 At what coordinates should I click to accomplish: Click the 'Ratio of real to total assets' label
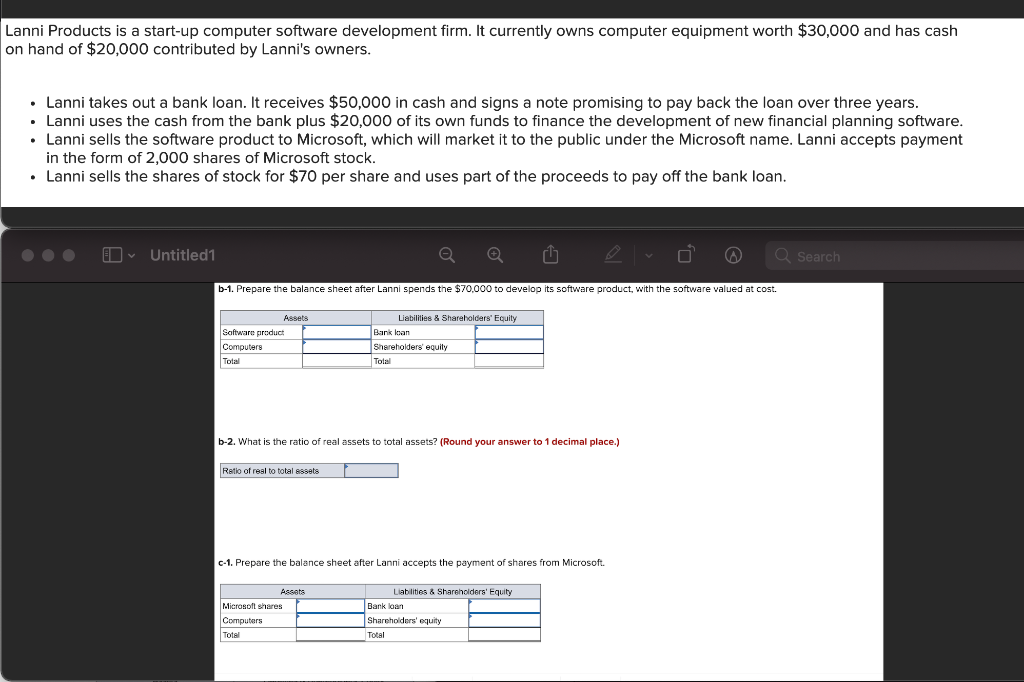click(x=270, y=471)
